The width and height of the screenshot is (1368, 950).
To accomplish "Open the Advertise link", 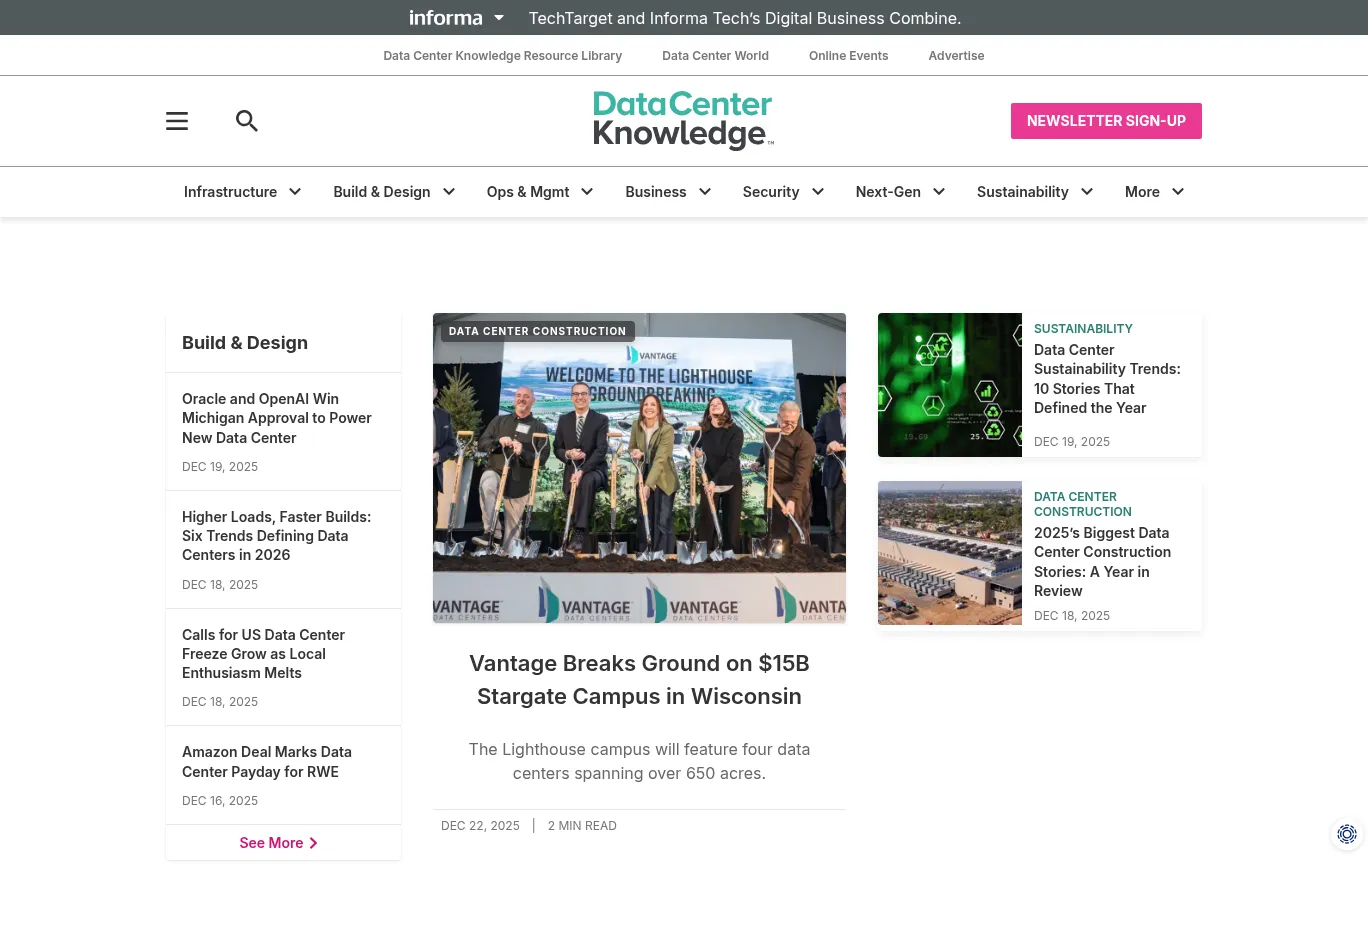I will coord(955,55).
